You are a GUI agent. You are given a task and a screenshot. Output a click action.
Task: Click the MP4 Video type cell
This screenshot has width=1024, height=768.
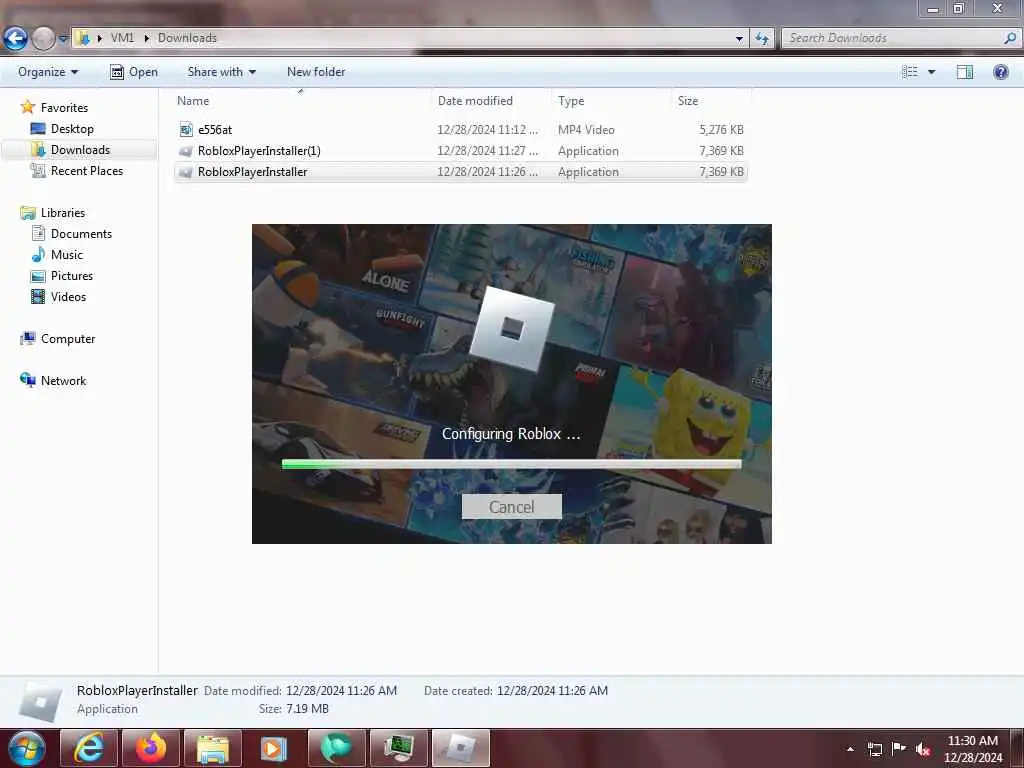(586, 129)
